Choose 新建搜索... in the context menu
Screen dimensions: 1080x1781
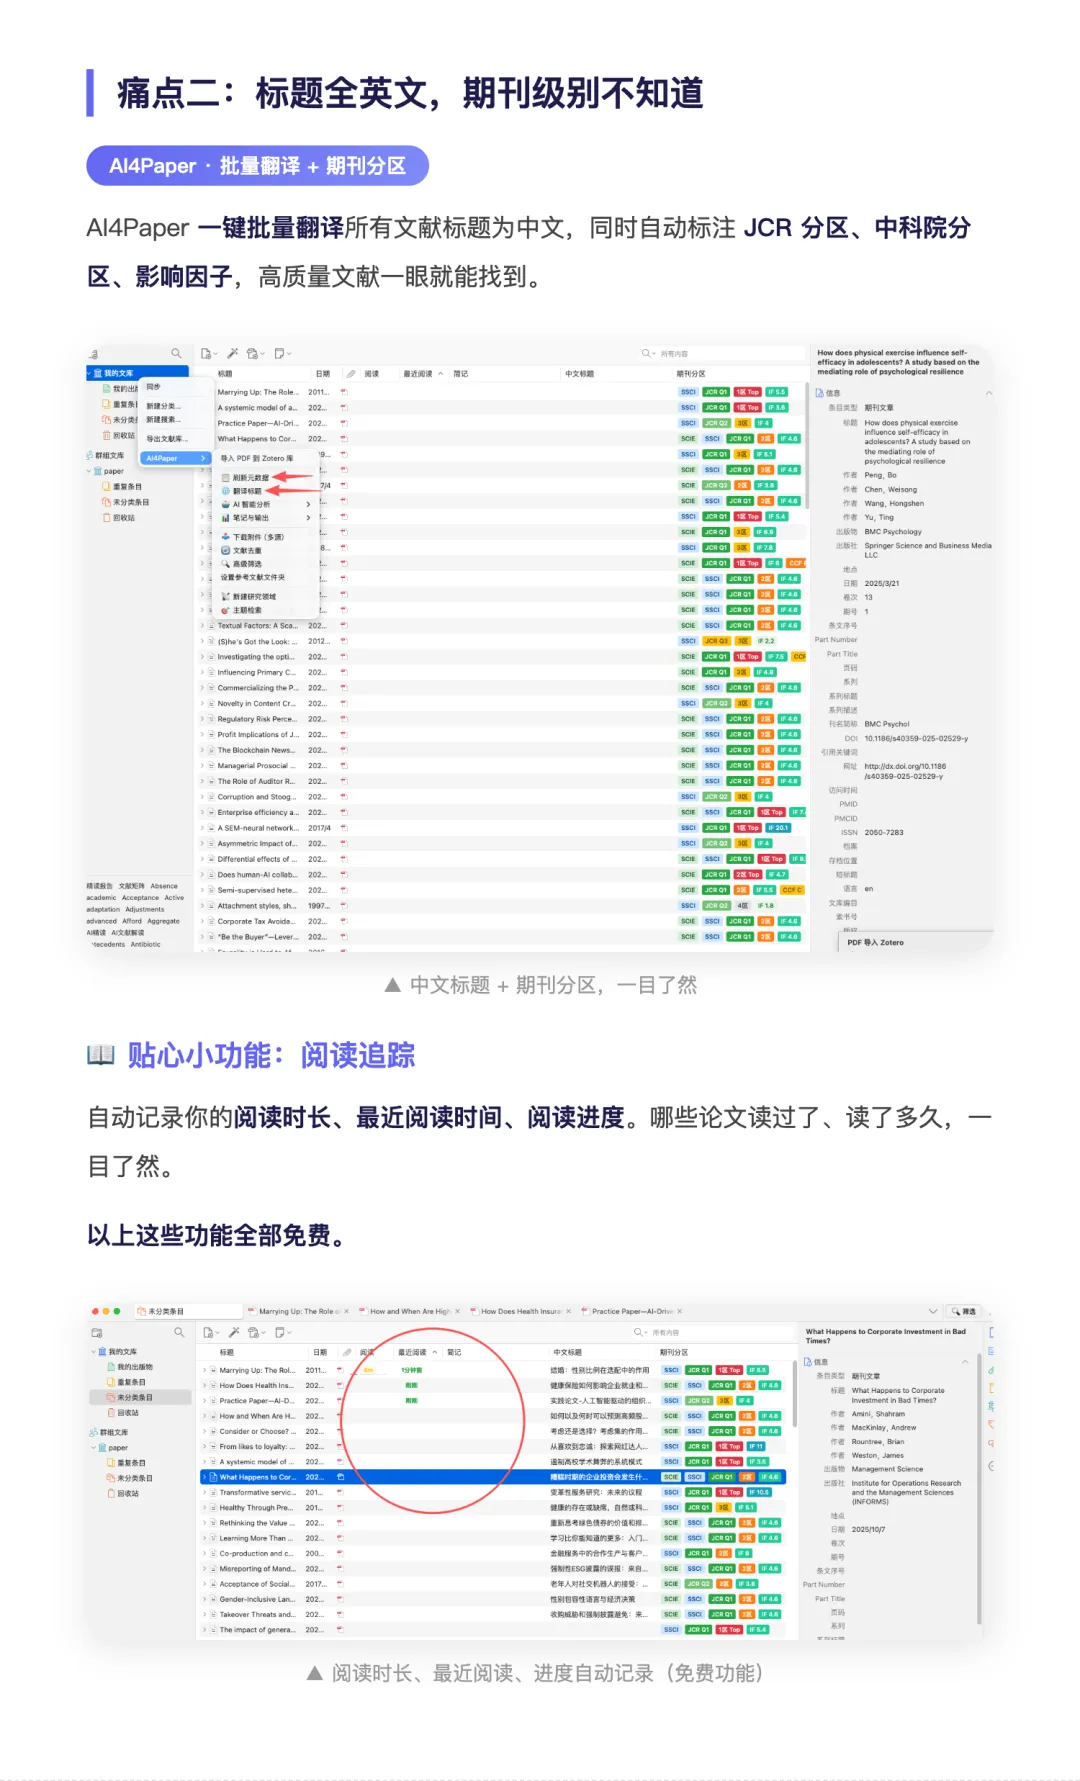pyautogui.click(x=163, y=419)
